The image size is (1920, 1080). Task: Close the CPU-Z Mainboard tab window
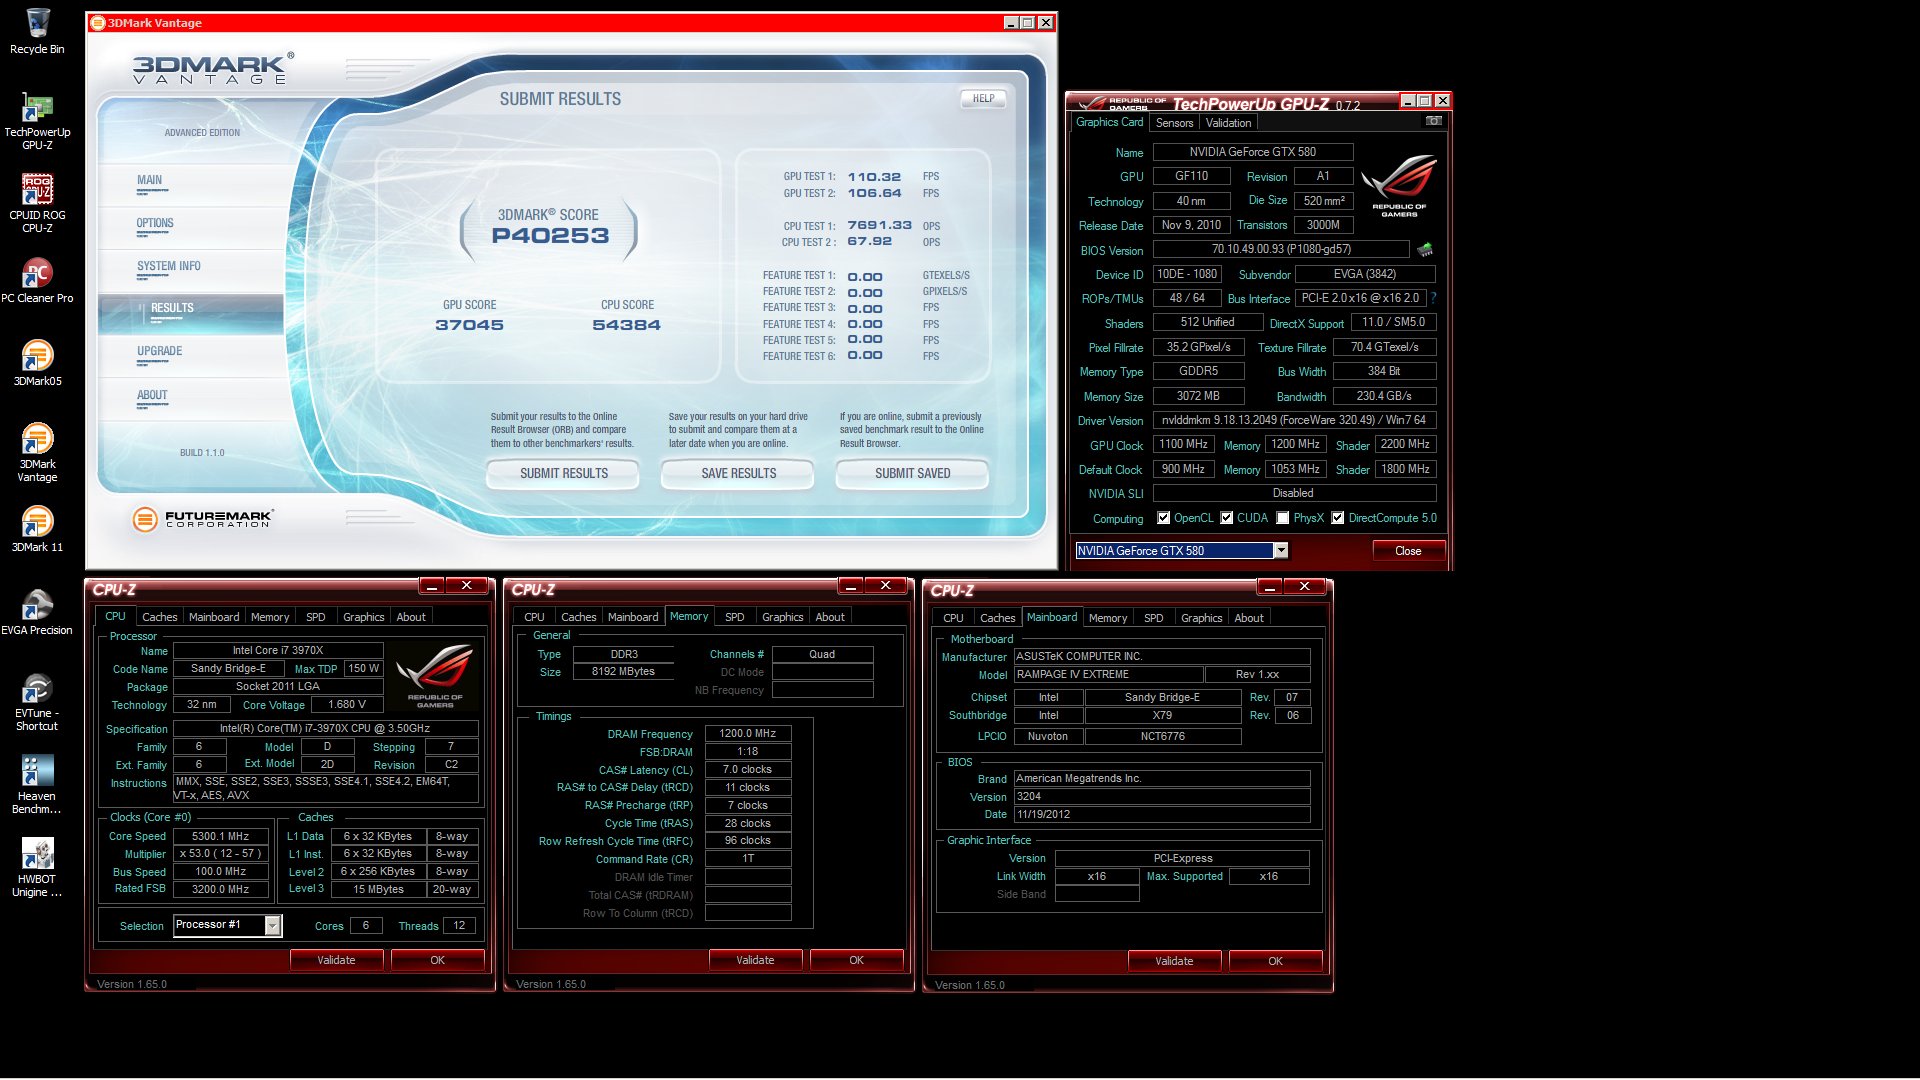[1304, 587]
